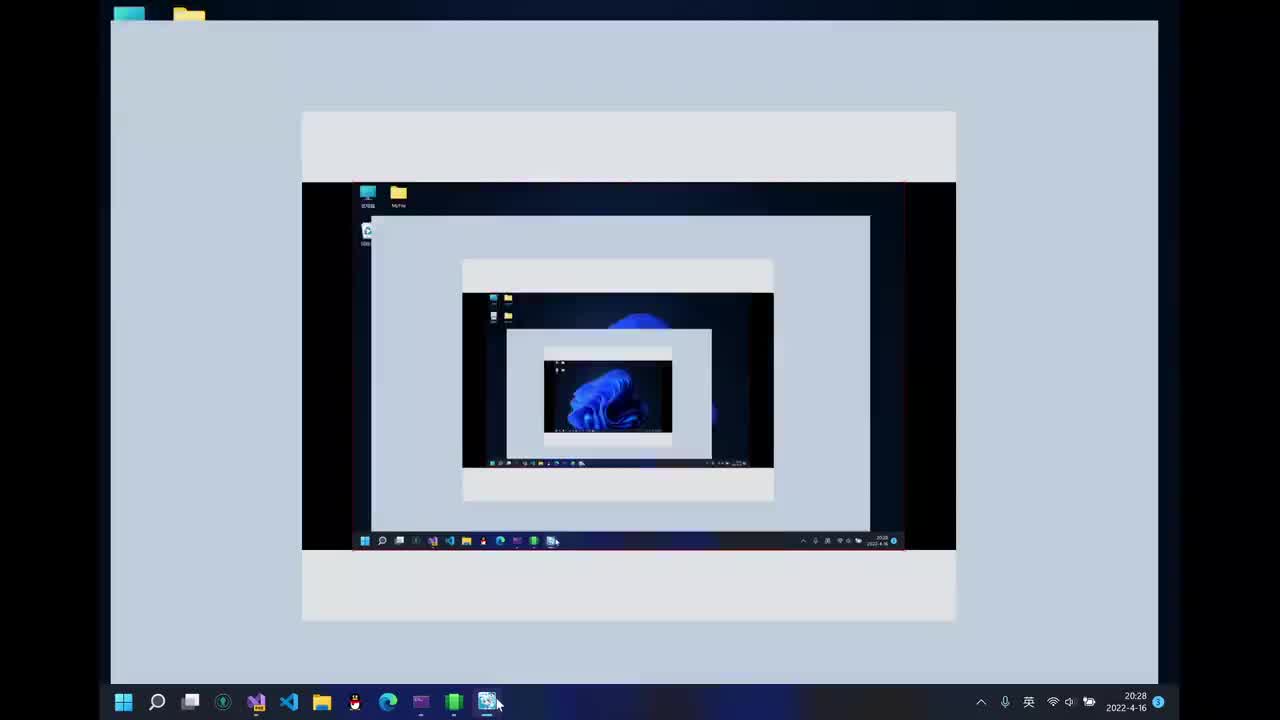Screen dimensions: 1280x720
Task: Open Microsoft Edge from the taskbar
Action: pos(388,702)
